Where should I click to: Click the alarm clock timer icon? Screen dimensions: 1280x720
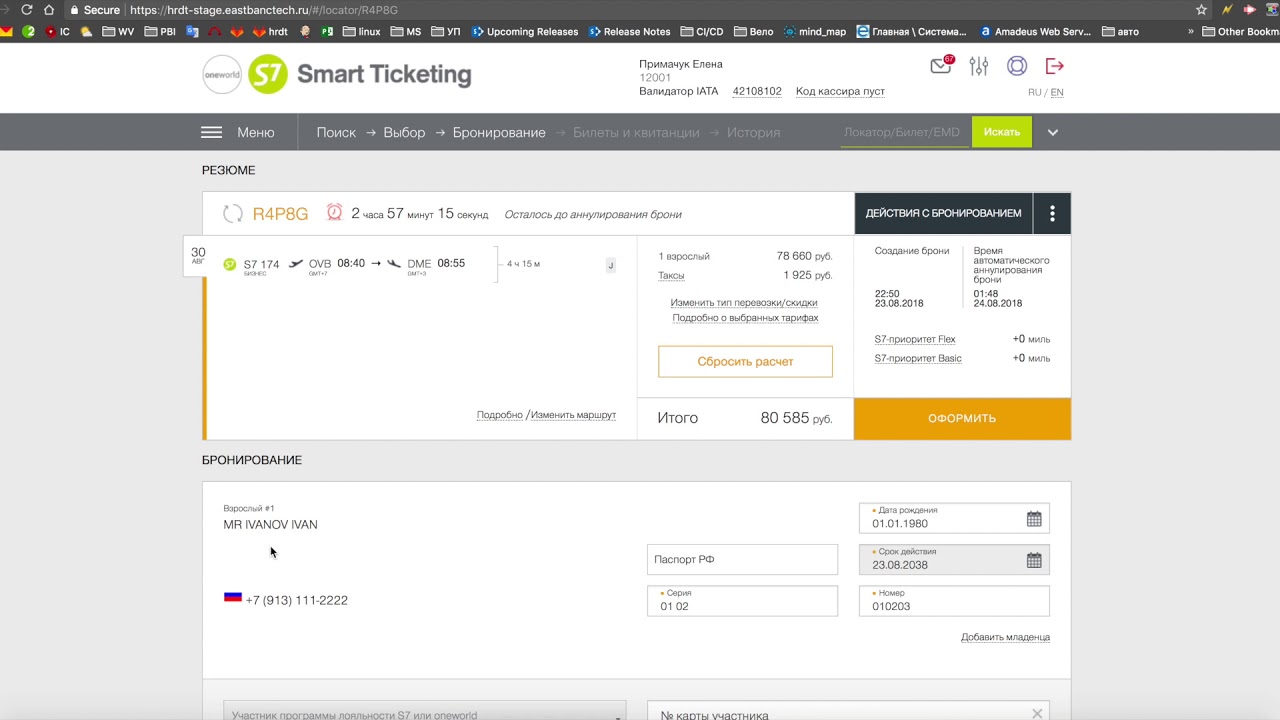[334, 212]
